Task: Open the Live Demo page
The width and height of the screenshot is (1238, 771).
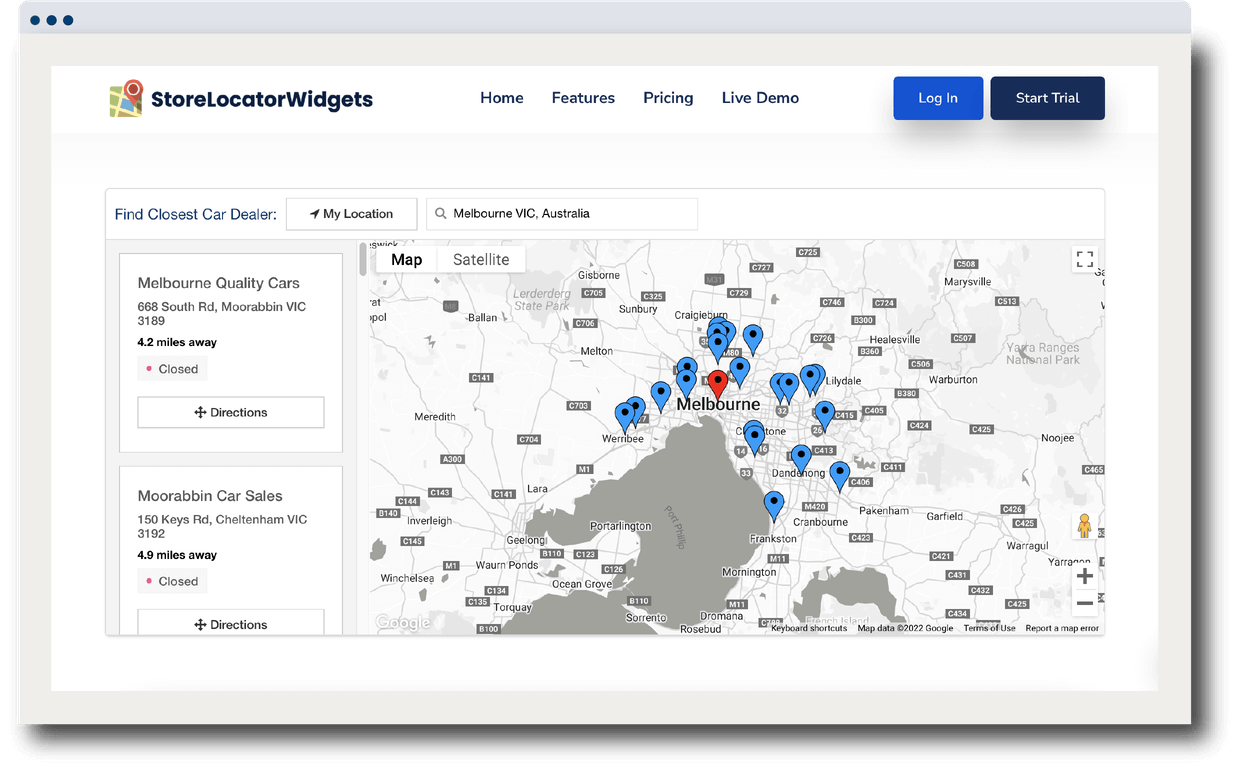Action: [x=760, y=98]
